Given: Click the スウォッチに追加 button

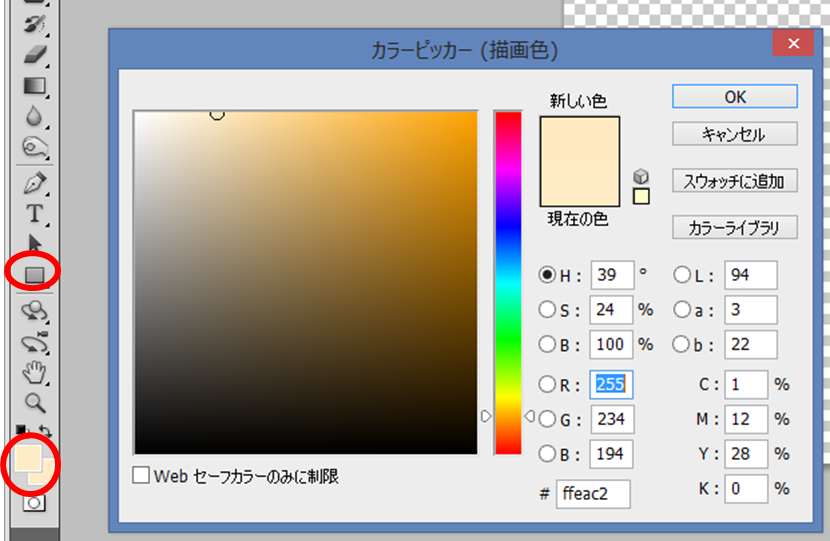Looking at the screenshot, I should (x=734, y=181).
